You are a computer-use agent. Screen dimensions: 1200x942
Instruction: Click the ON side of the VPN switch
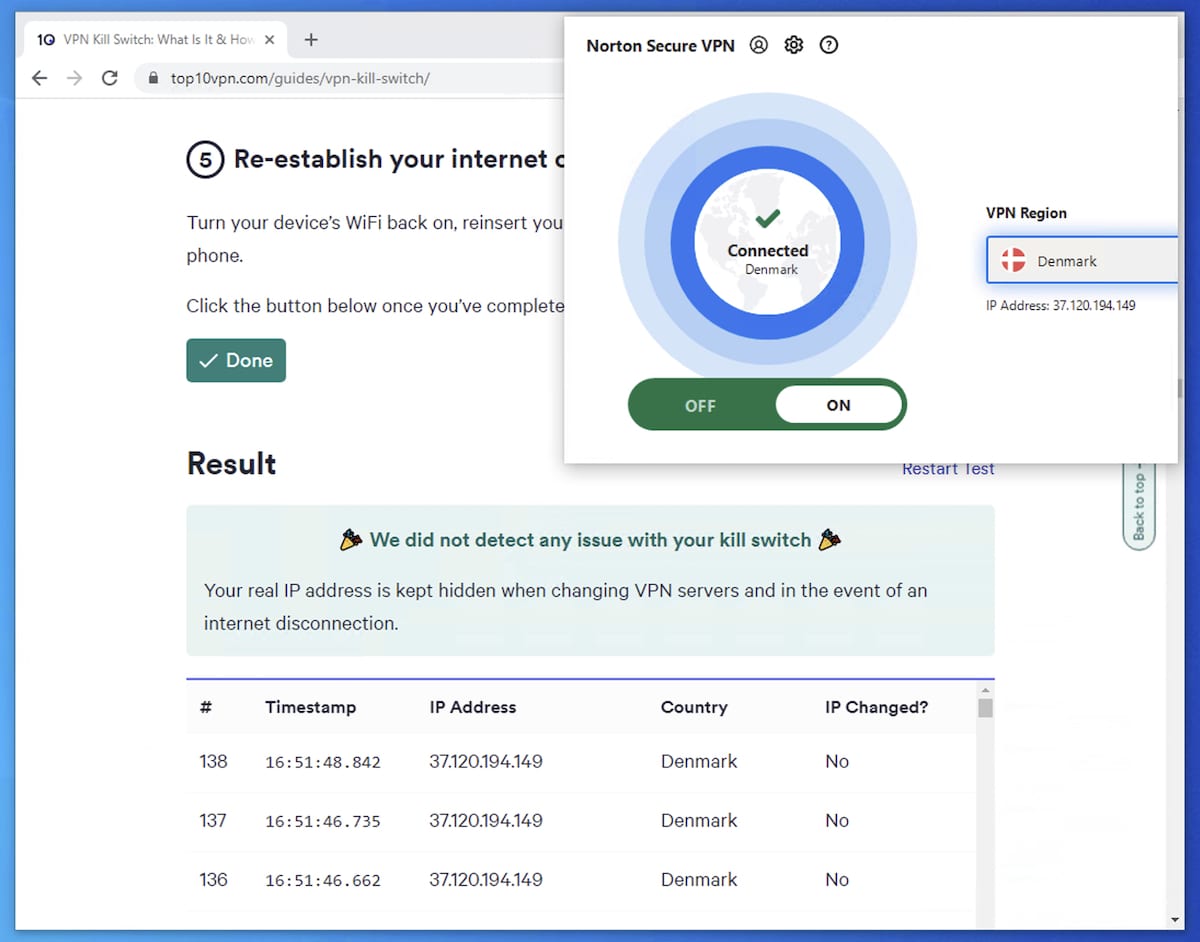tap(839, 405)
